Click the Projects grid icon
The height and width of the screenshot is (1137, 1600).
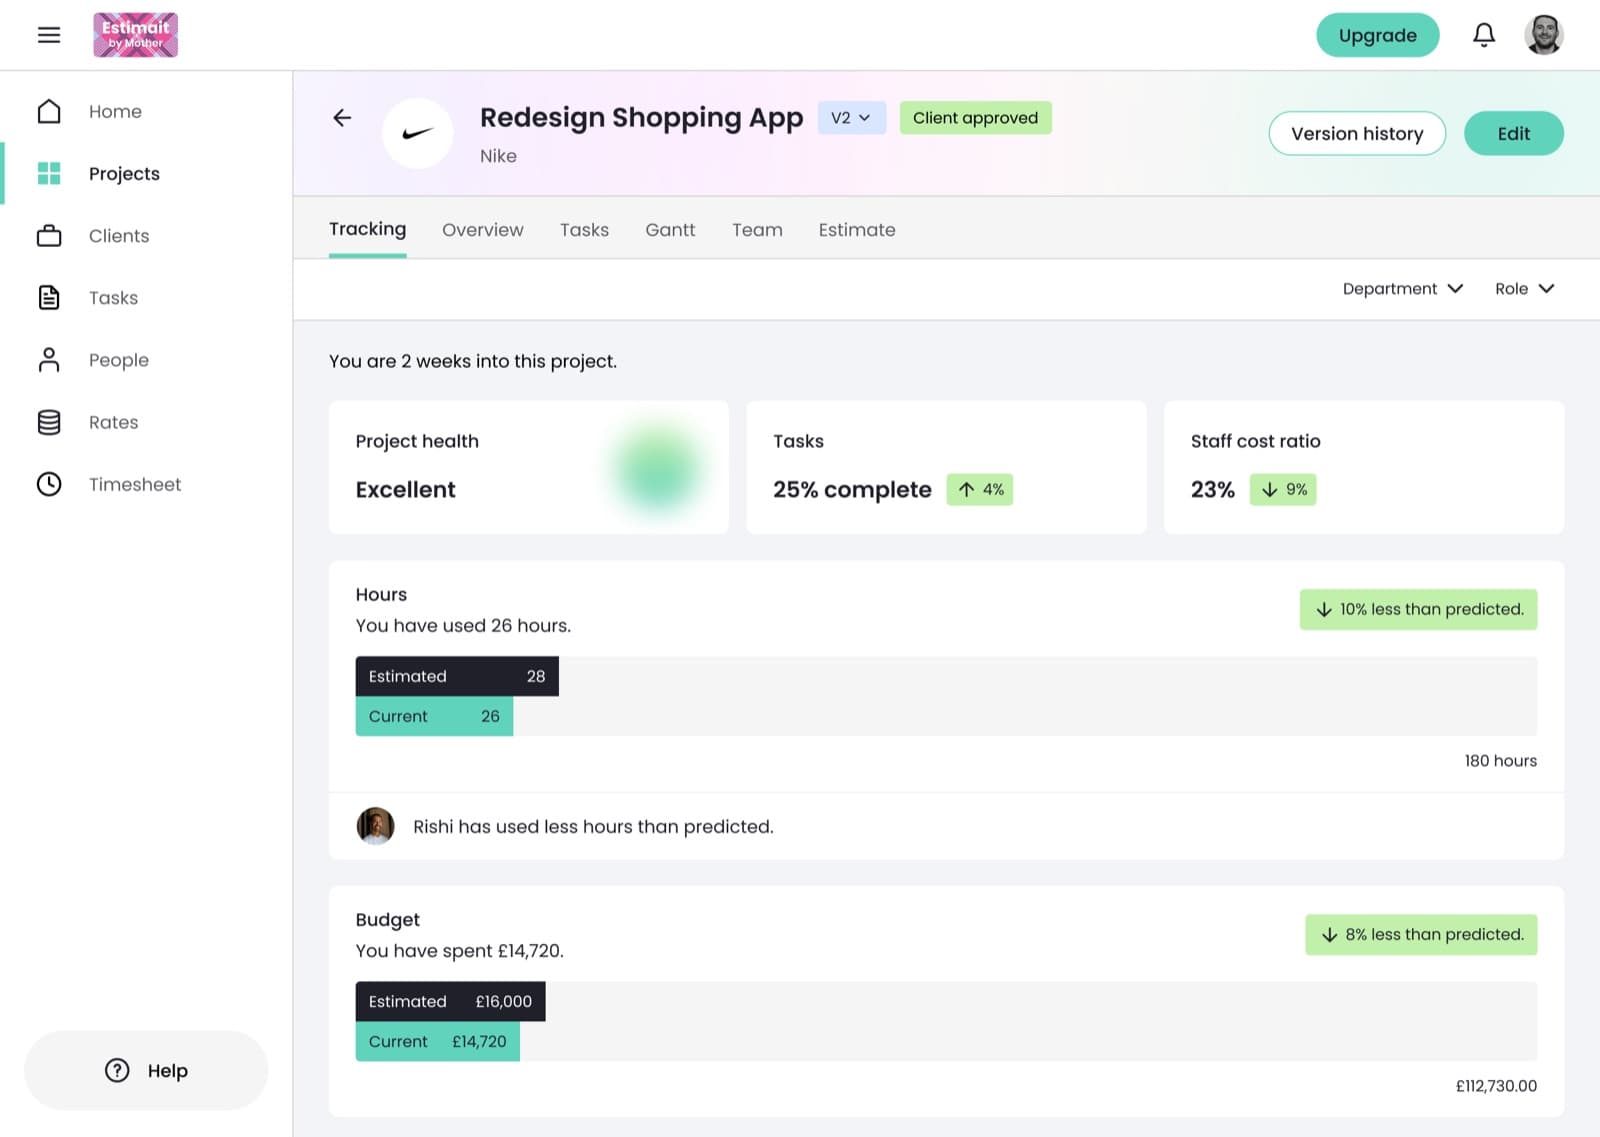[49, 173]
